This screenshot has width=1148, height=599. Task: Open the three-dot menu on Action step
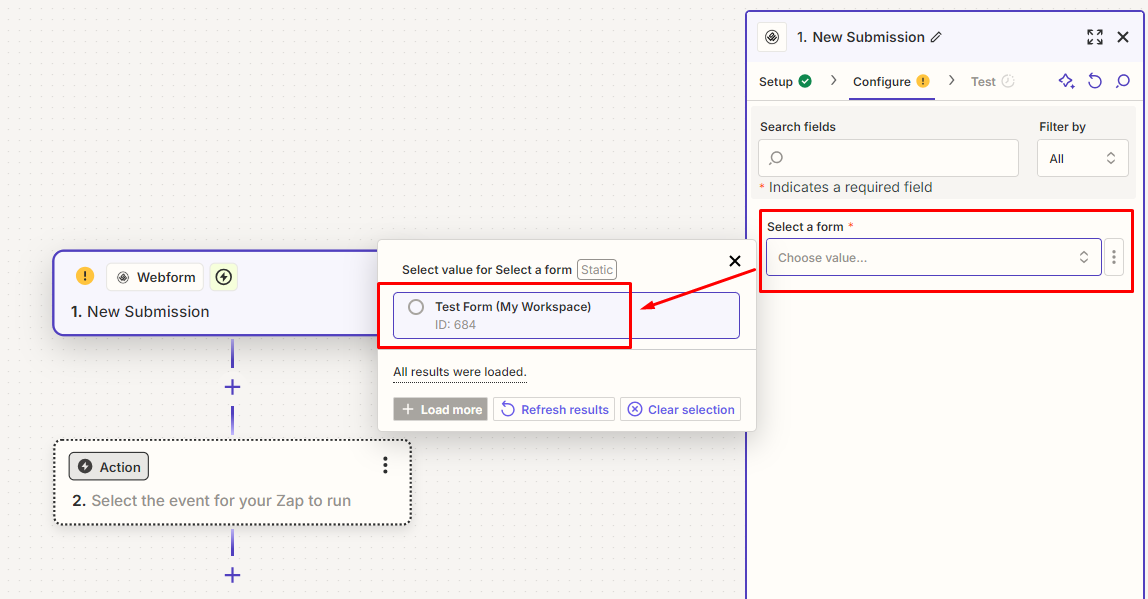point(385,466)
